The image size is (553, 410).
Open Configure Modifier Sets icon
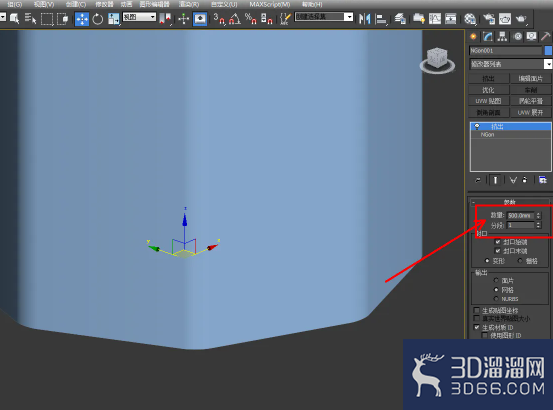point(543,180)
